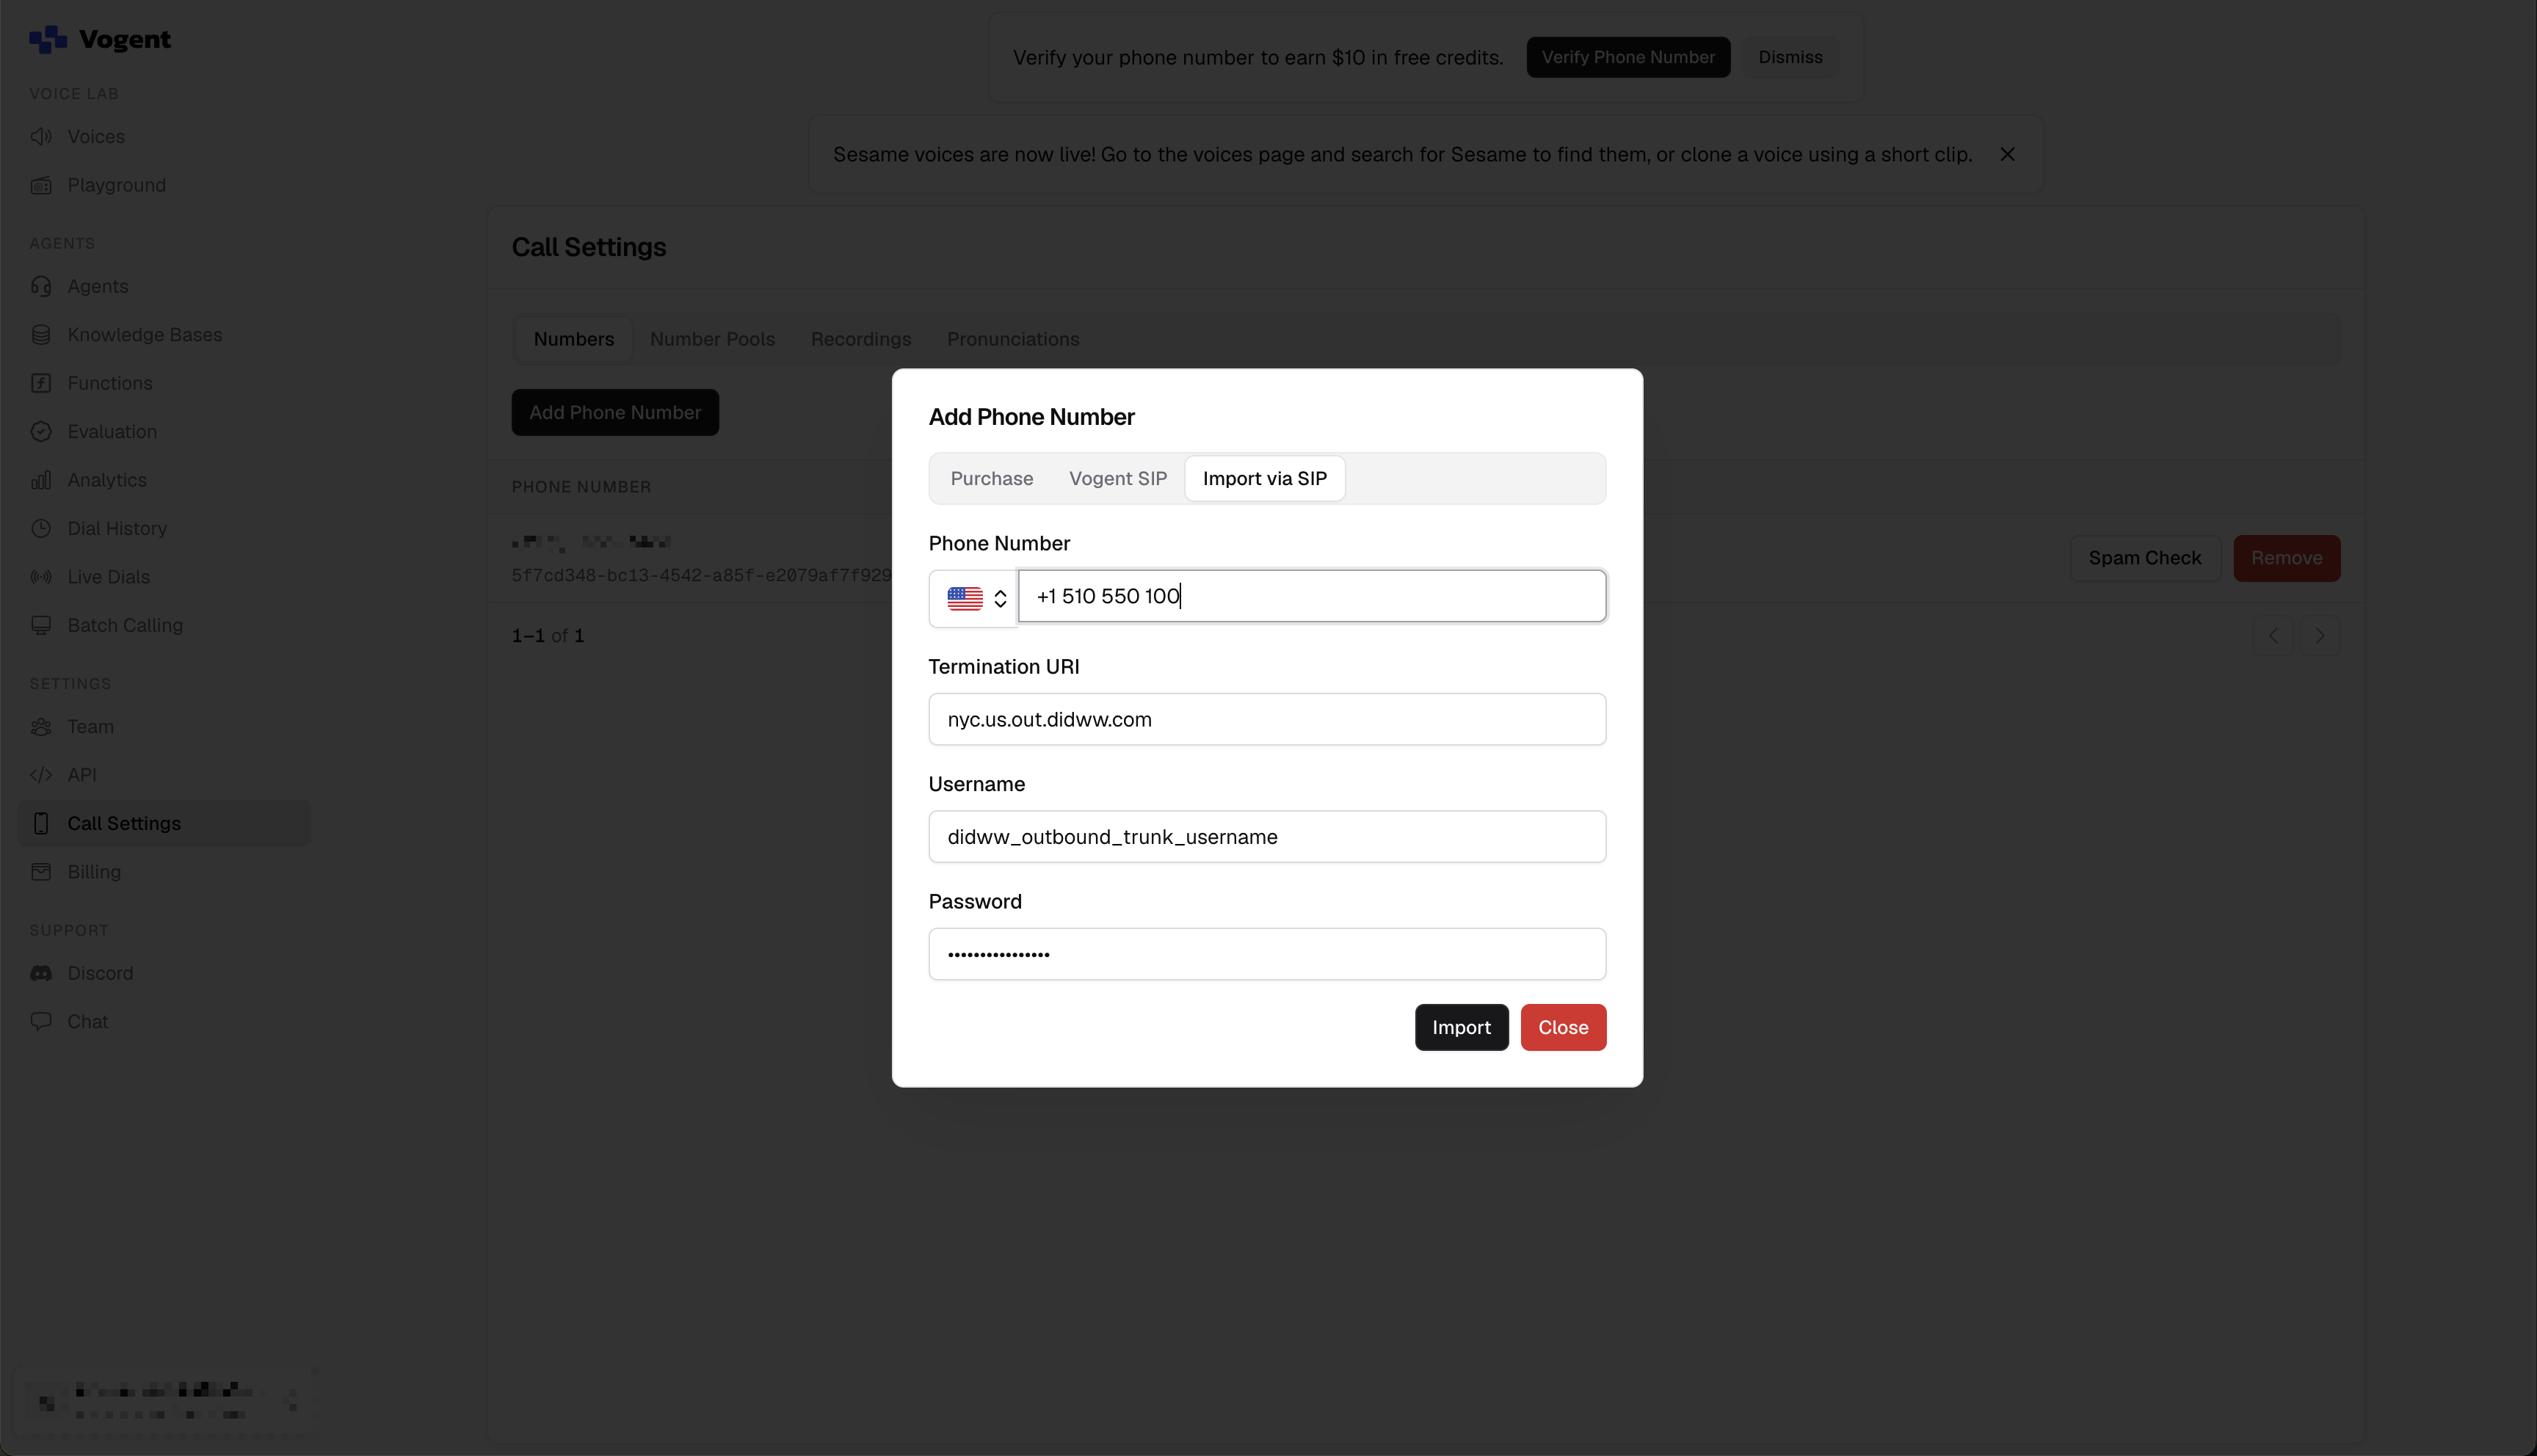Click the Functions sidebar icon
Image resolution: width=2537 pixels, height=1456 pixels.
click(x=41, y=383)
